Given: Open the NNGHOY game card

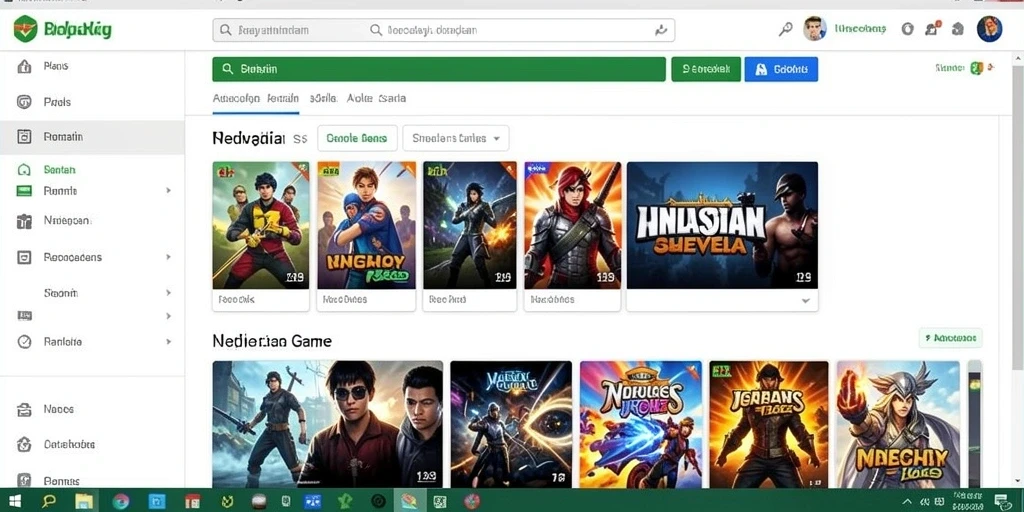Looking at the screenshot, I should pyautogui.click(x=366, y=236).
